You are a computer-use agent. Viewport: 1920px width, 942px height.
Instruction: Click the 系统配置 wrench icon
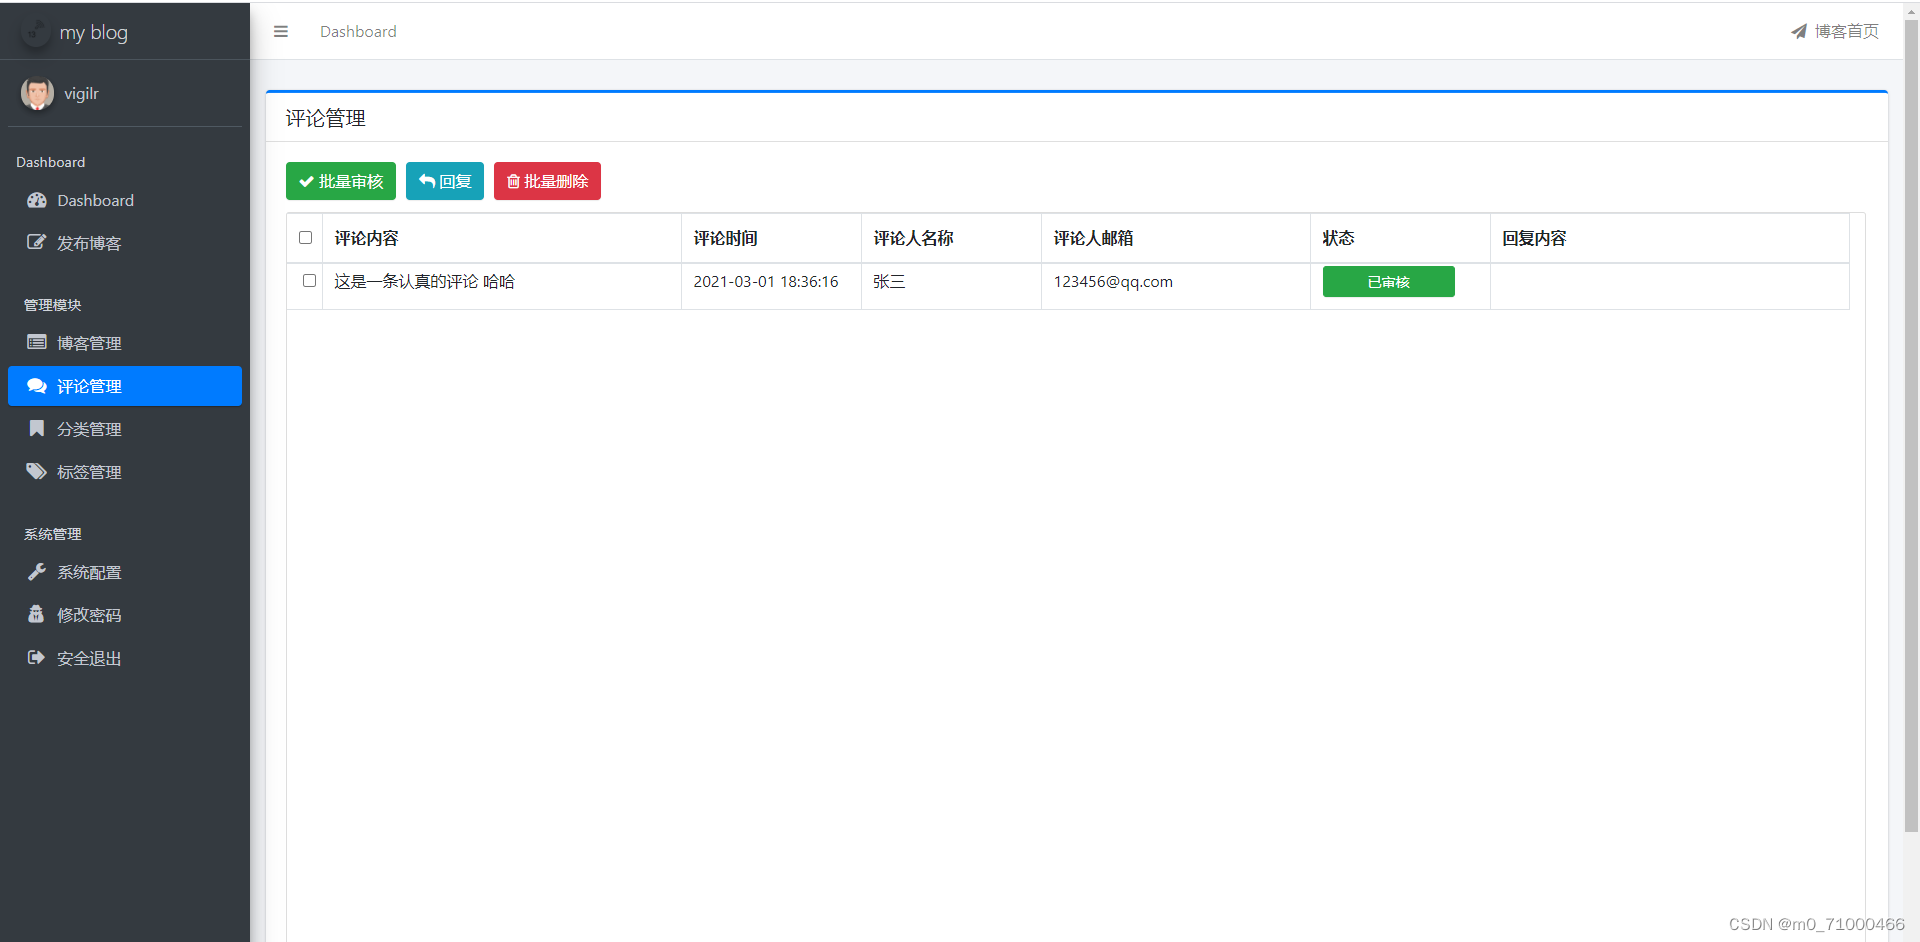pyautogui.click(x=37, y=571)
